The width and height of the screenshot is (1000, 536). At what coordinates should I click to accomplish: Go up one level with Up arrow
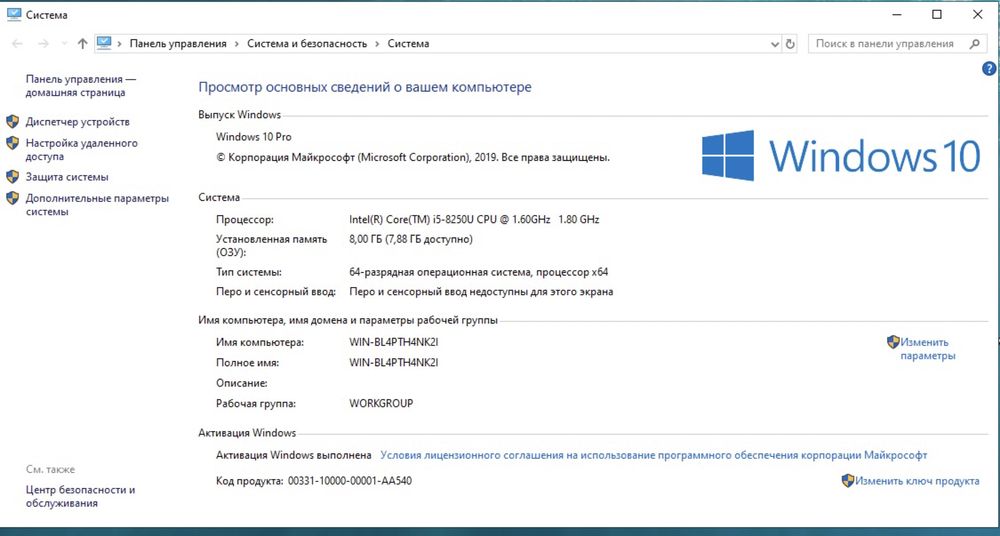pyautogui.click(x=82, y=43)
